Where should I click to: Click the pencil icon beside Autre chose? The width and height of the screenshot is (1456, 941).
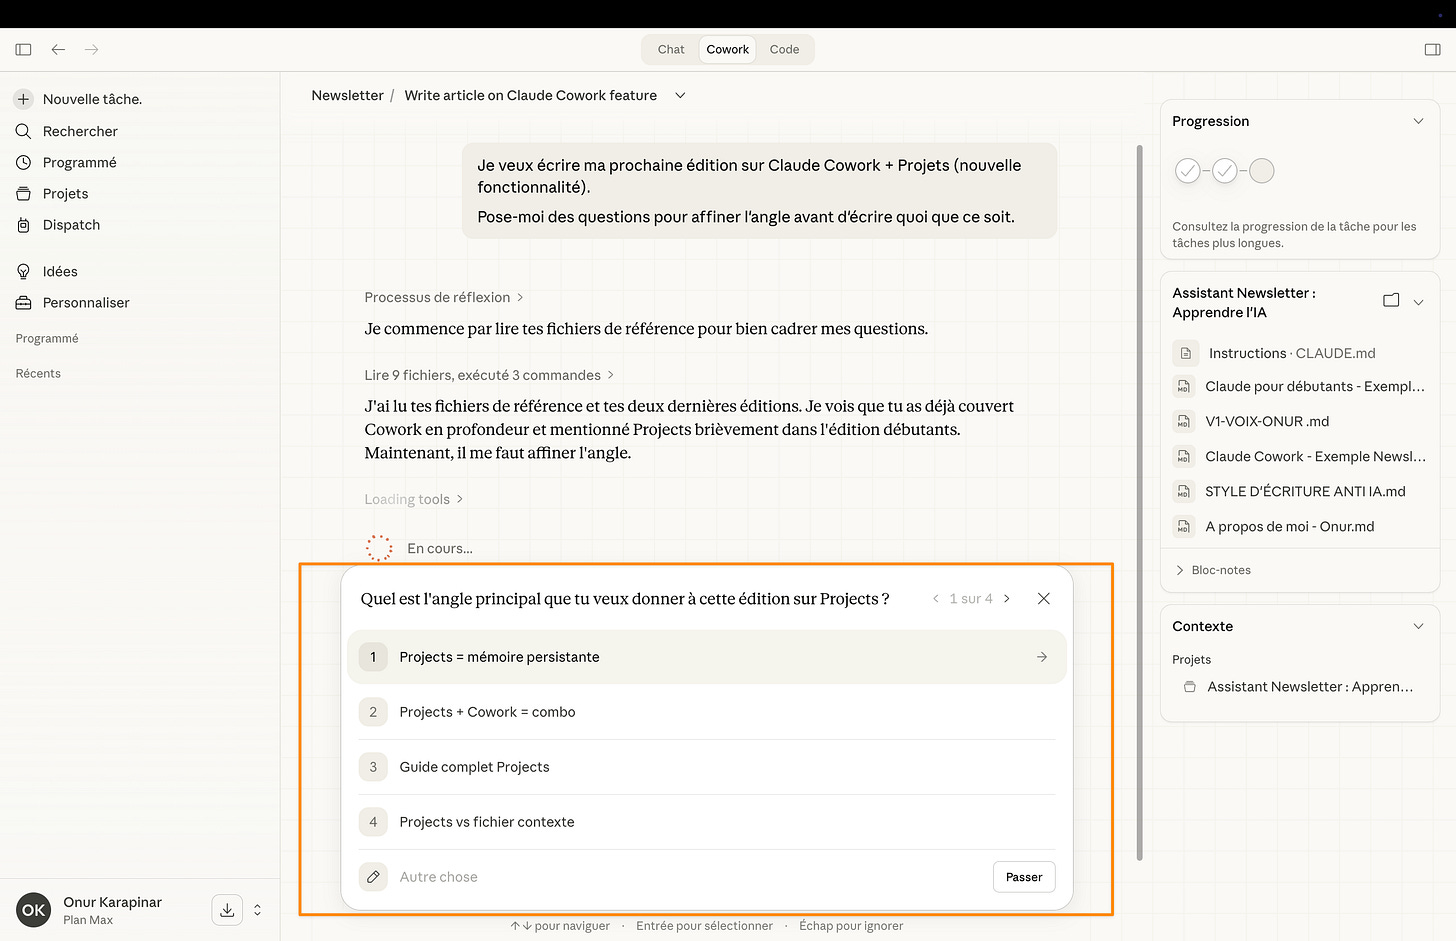click(x=373, y=877)
